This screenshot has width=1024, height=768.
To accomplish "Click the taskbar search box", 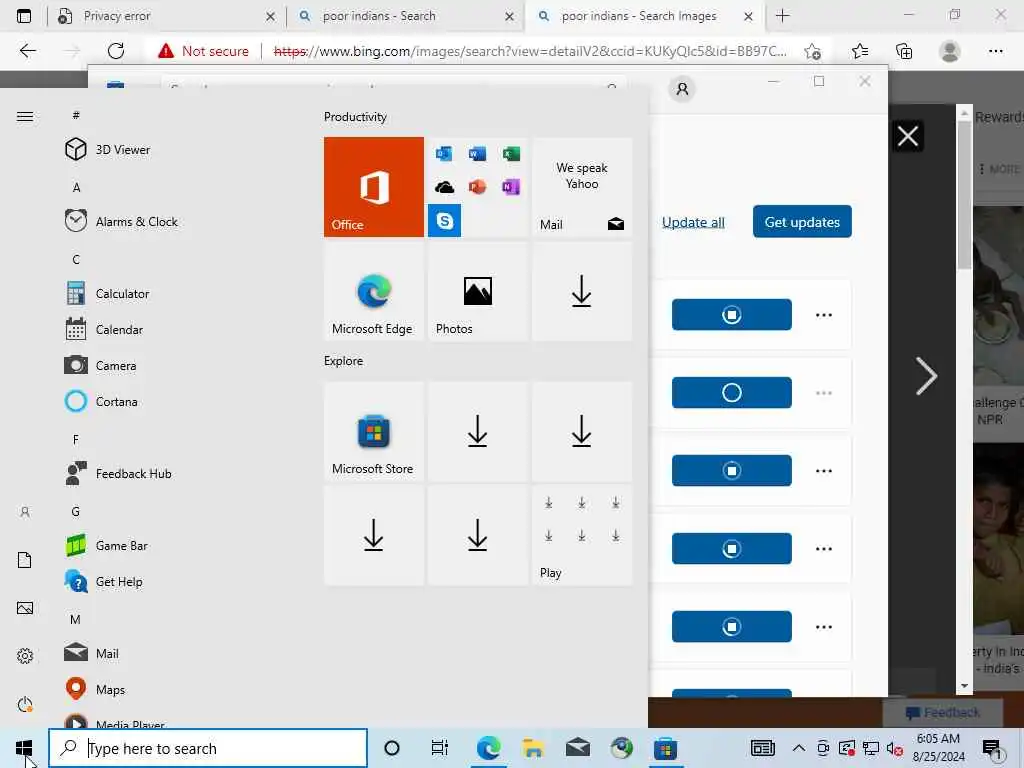I will (208, 748).
